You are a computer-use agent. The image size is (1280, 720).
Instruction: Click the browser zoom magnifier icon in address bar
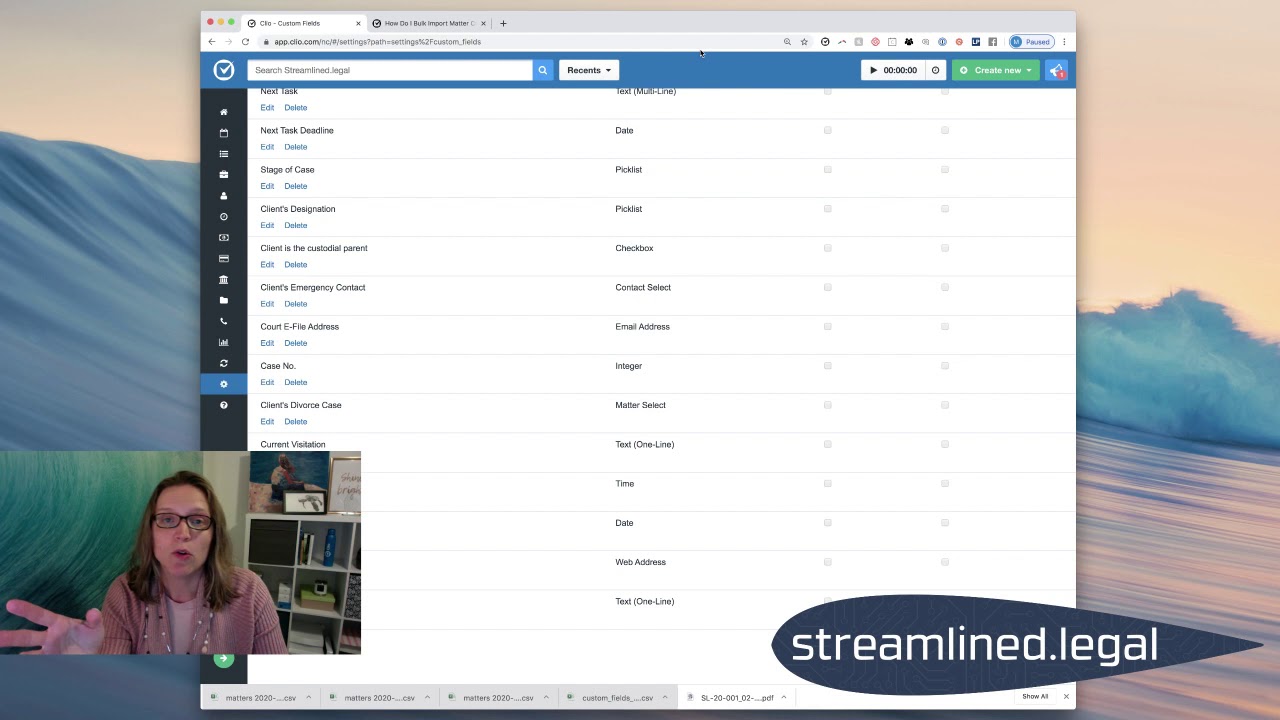click(x=787, y=42)
